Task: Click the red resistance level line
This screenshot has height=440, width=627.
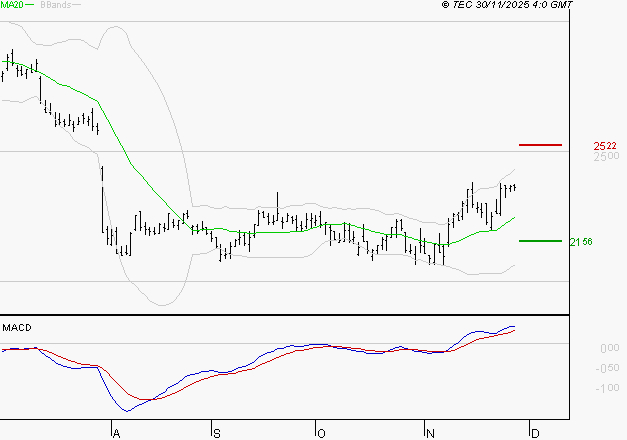Action: (540, 145)
